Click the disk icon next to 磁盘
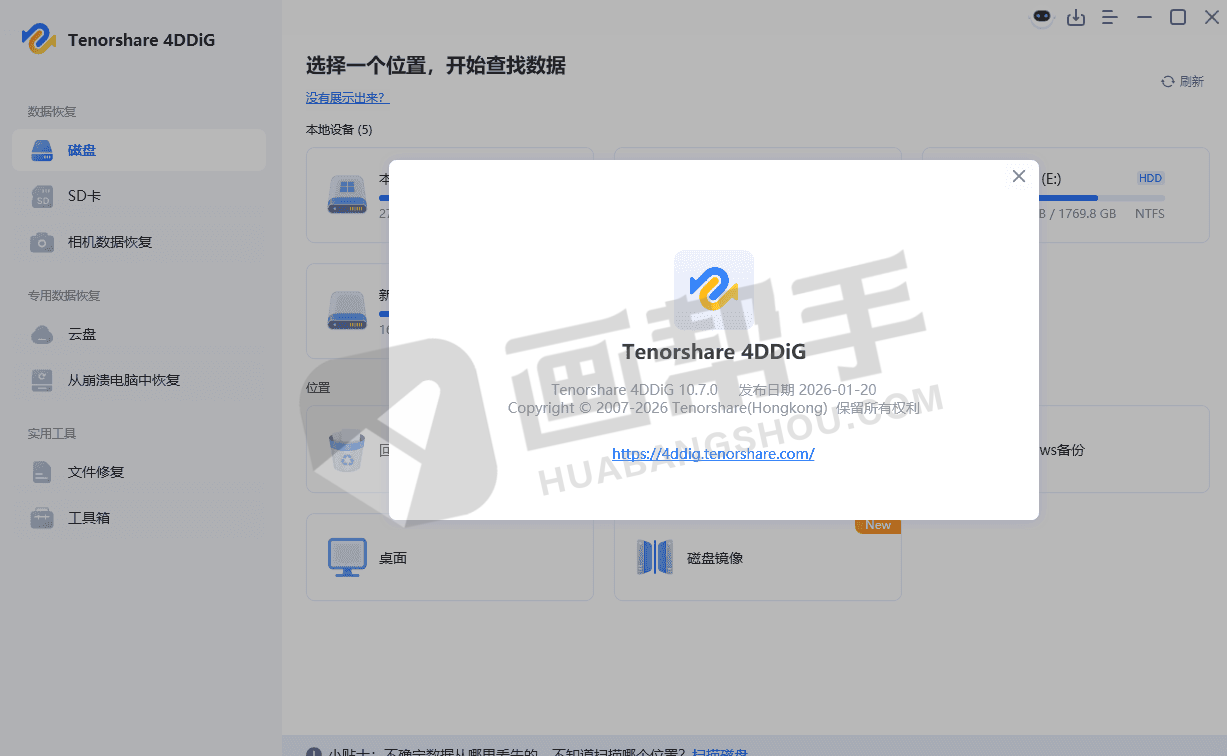This screenshot has width=1227, height=756. [42, 151]
